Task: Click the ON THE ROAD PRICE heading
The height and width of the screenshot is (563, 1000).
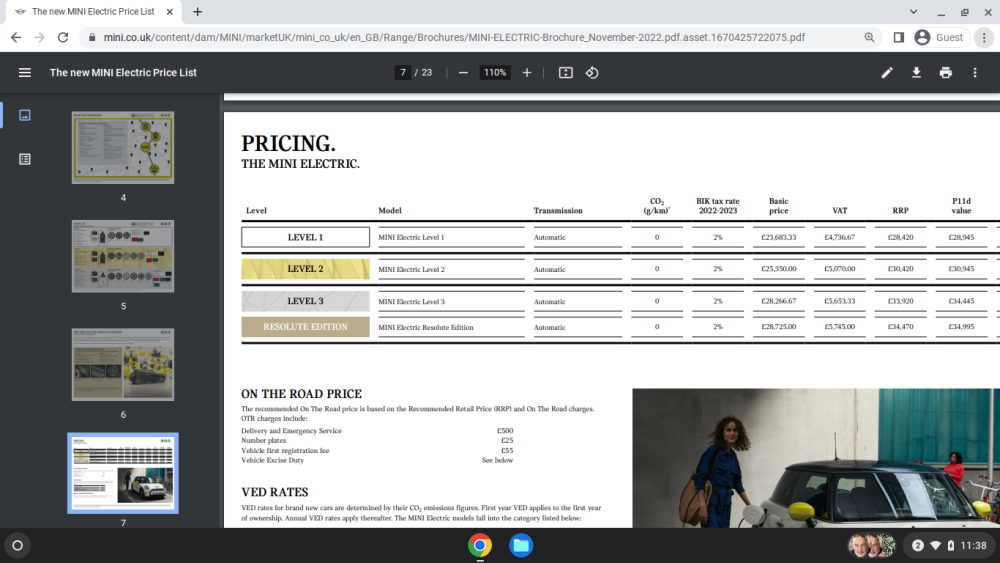Action: [x=302, y=394]
